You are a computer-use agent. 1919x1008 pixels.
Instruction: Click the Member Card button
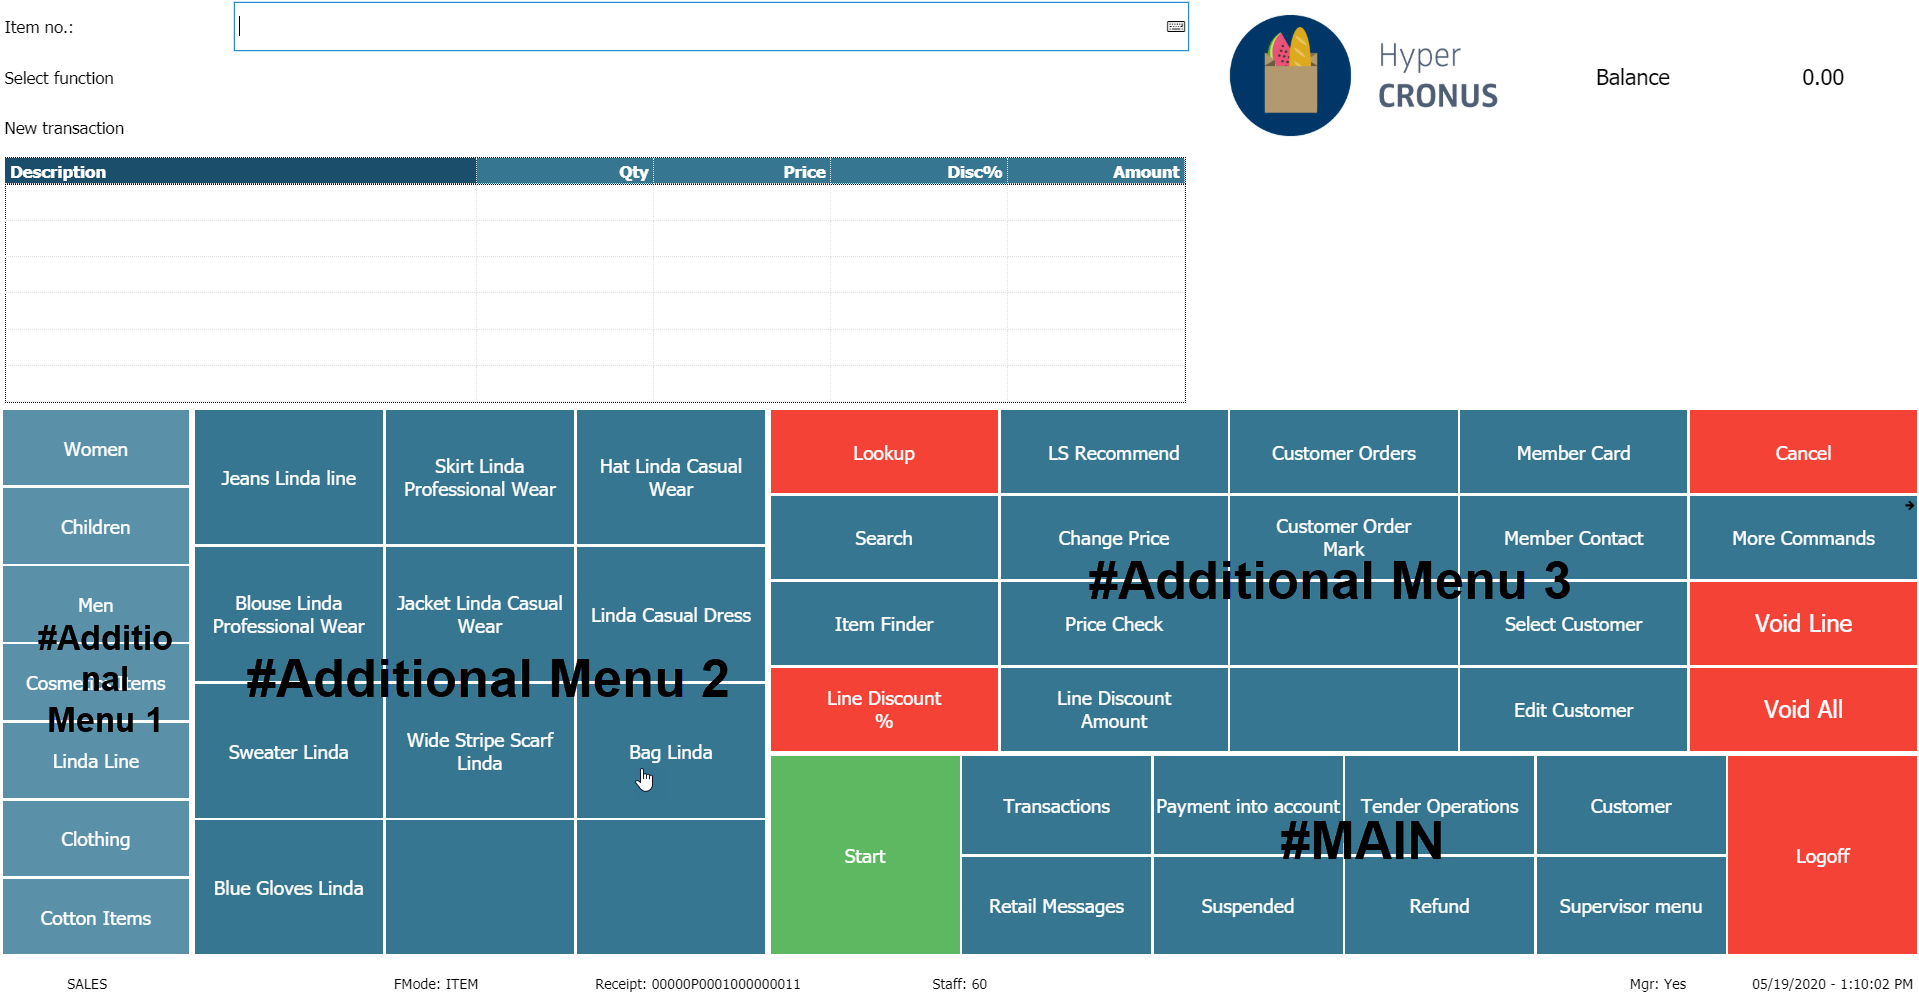coord(1573,453)
